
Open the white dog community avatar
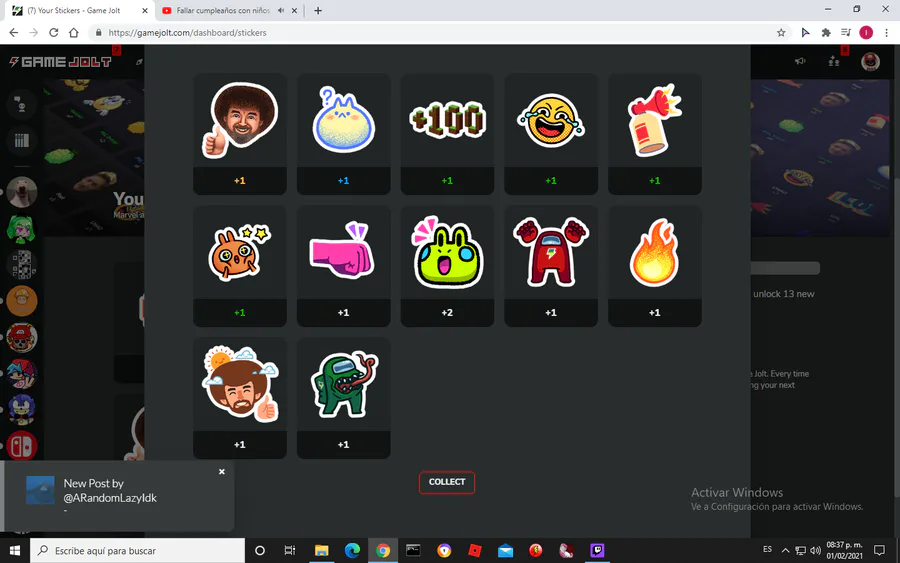pyautogui.click(x=22, y=192)
